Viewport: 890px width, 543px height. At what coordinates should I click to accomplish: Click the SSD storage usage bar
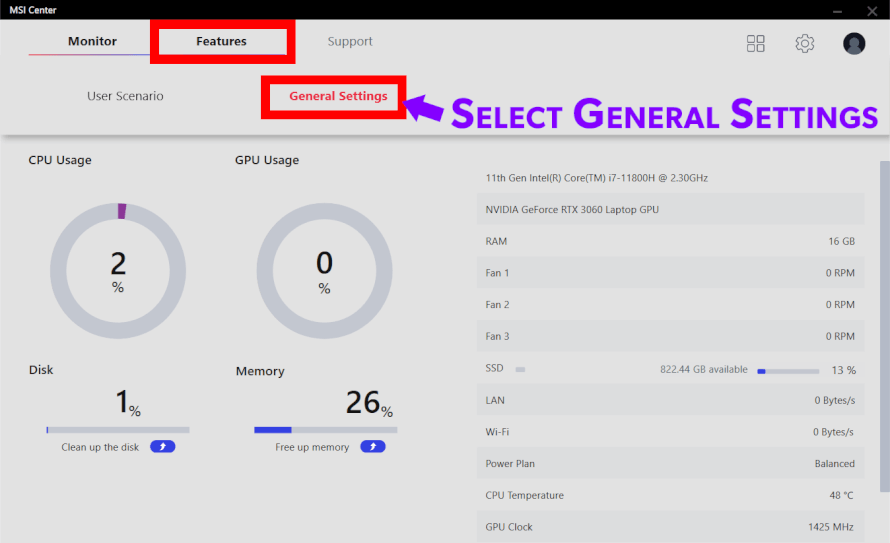787,370
